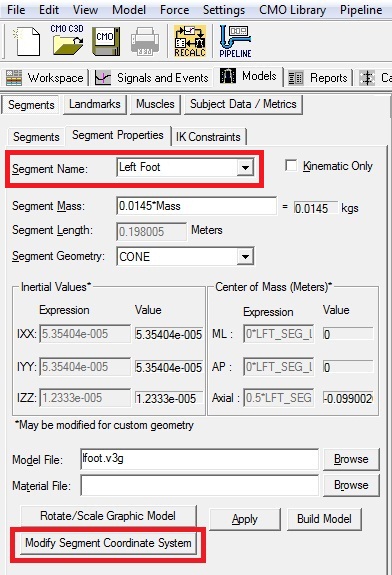392x575 pixels.
Task: Switch to the Workspace tab
Action: [x=45, y=78]
